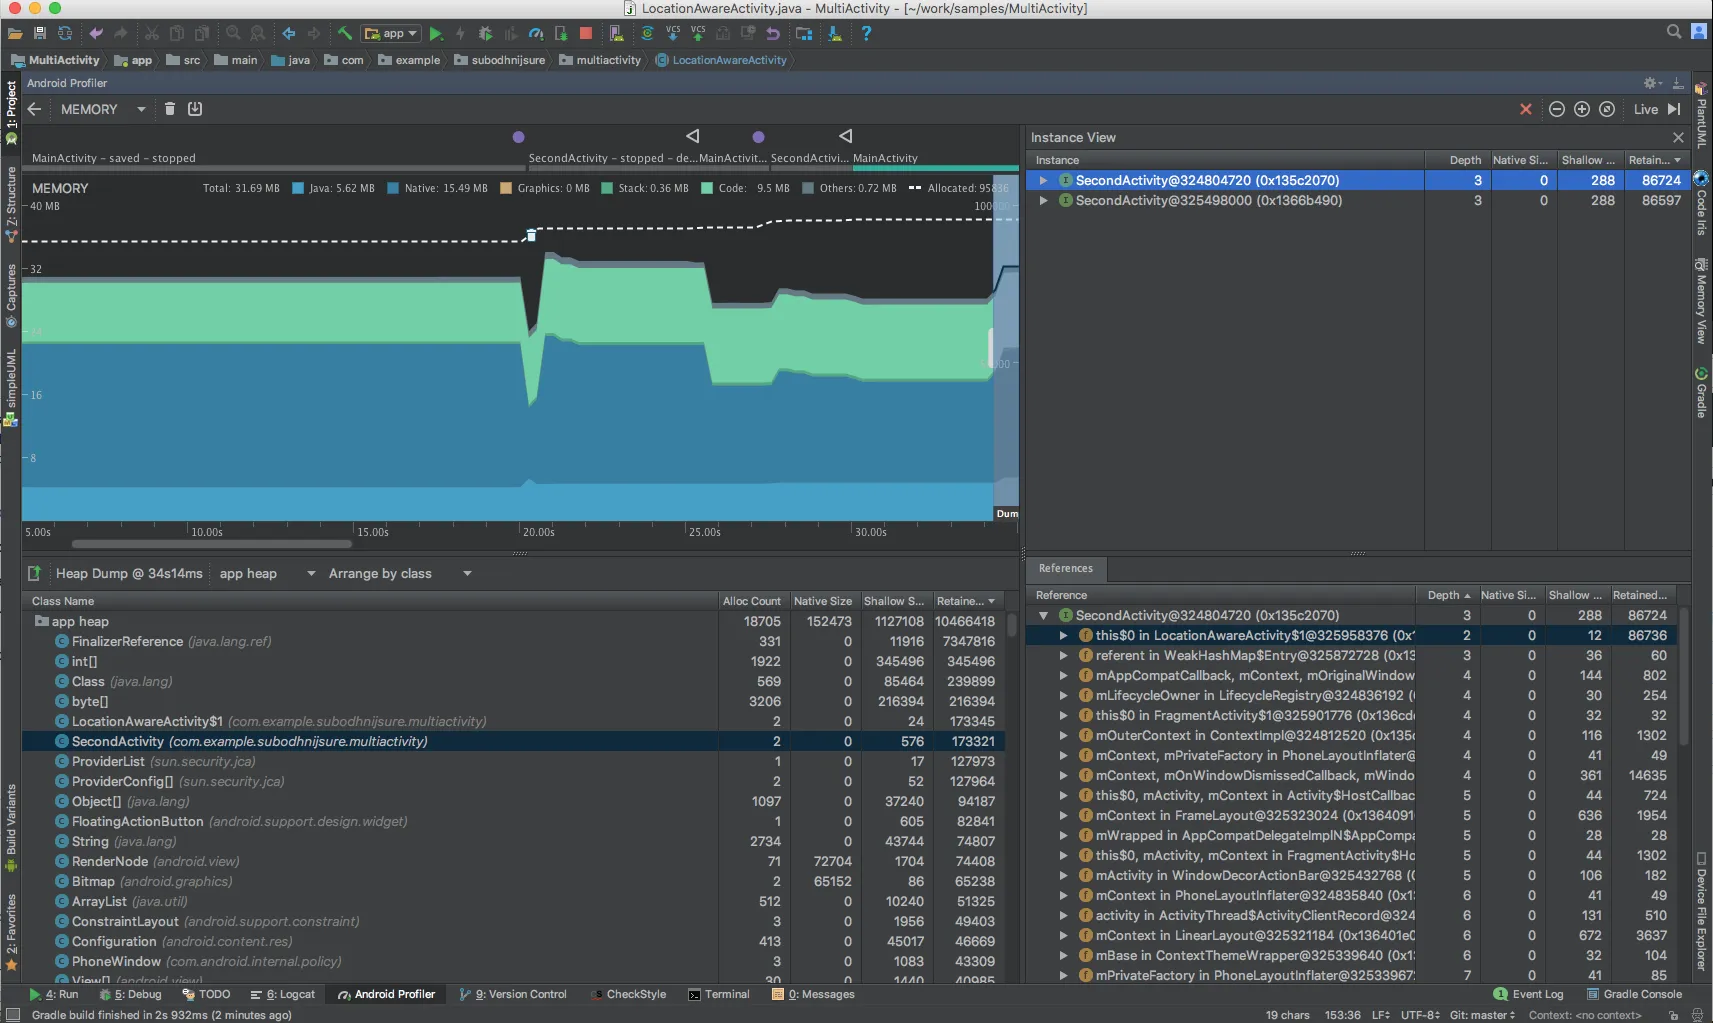The height and width of the screenshot is (1023, 1713).
Task: Open the Arrange by class dropdown
Action: 398,573
